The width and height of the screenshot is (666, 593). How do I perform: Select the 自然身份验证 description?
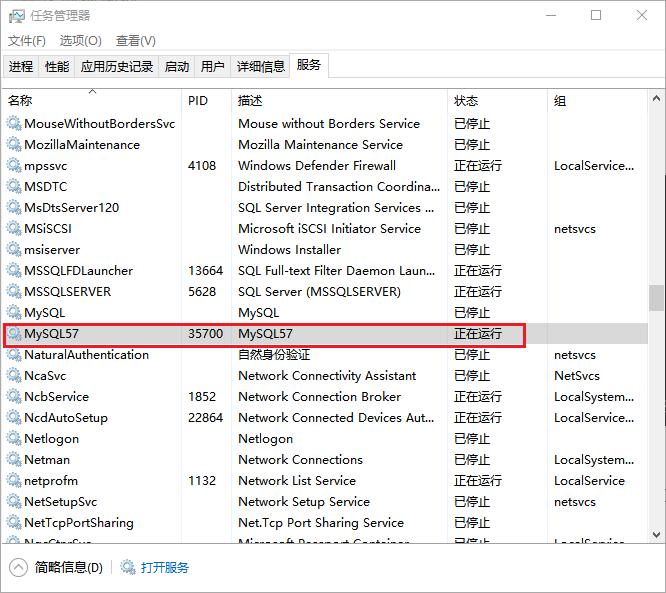(274, 355)
